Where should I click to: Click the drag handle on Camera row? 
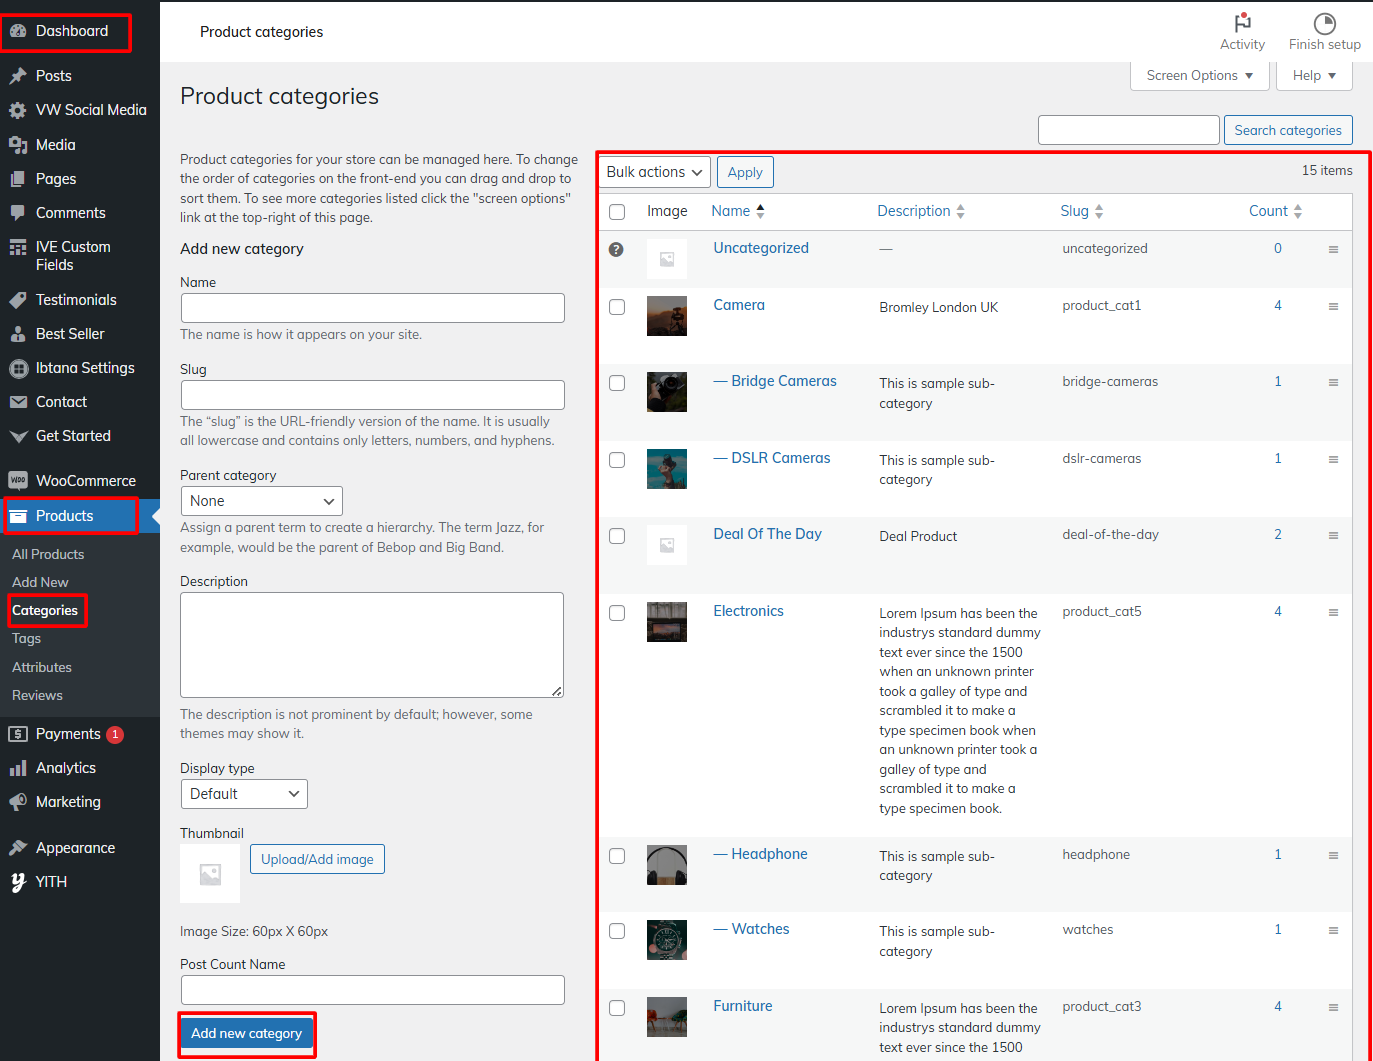pos(1333,307)
